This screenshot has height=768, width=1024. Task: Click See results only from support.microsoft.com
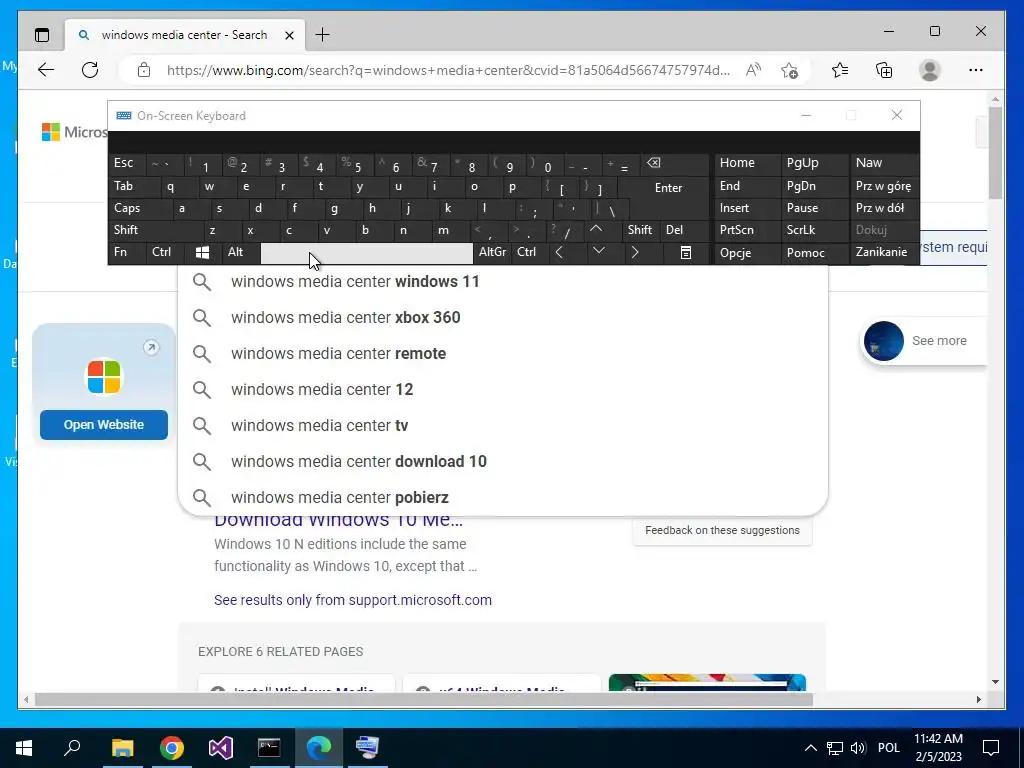point(353,600)
